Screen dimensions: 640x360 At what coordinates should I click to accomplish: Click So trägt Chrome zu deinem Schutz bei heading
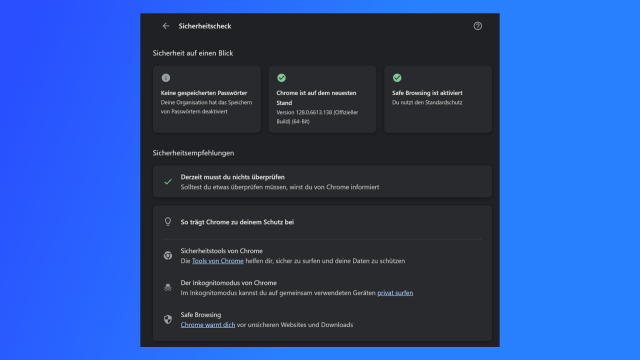click(x=237, y=222)
